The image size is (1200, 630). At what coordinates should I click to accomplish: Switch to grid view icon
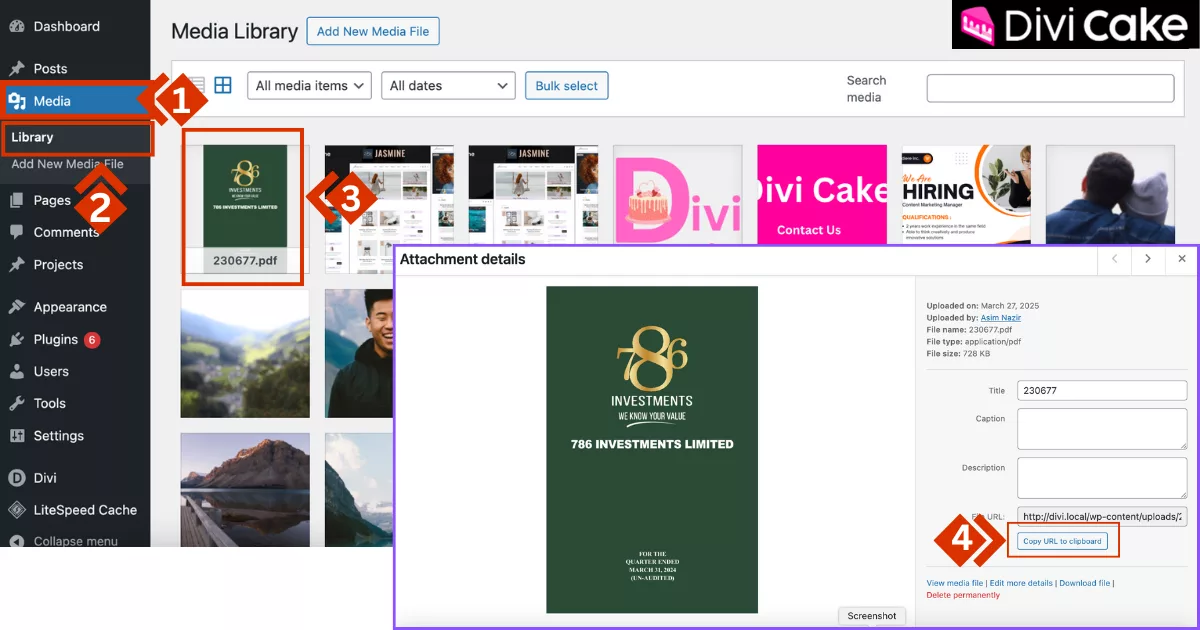pos(223,85)
